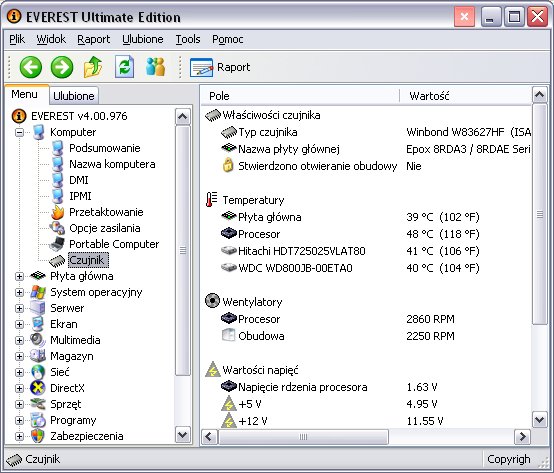Click the Serwer icon in tree
The width and height of the screenshot is (554, 473).
point(37,308)
